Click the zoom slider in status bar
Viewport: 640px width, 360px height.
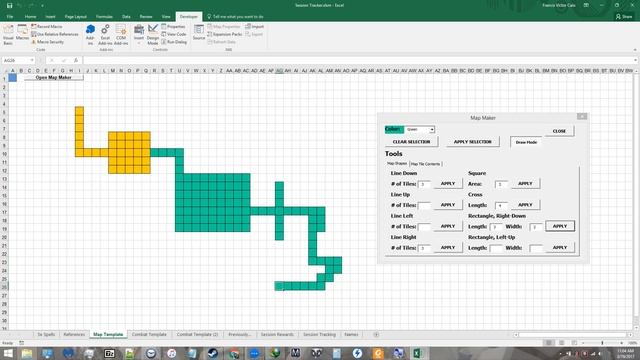pos(602,343)
